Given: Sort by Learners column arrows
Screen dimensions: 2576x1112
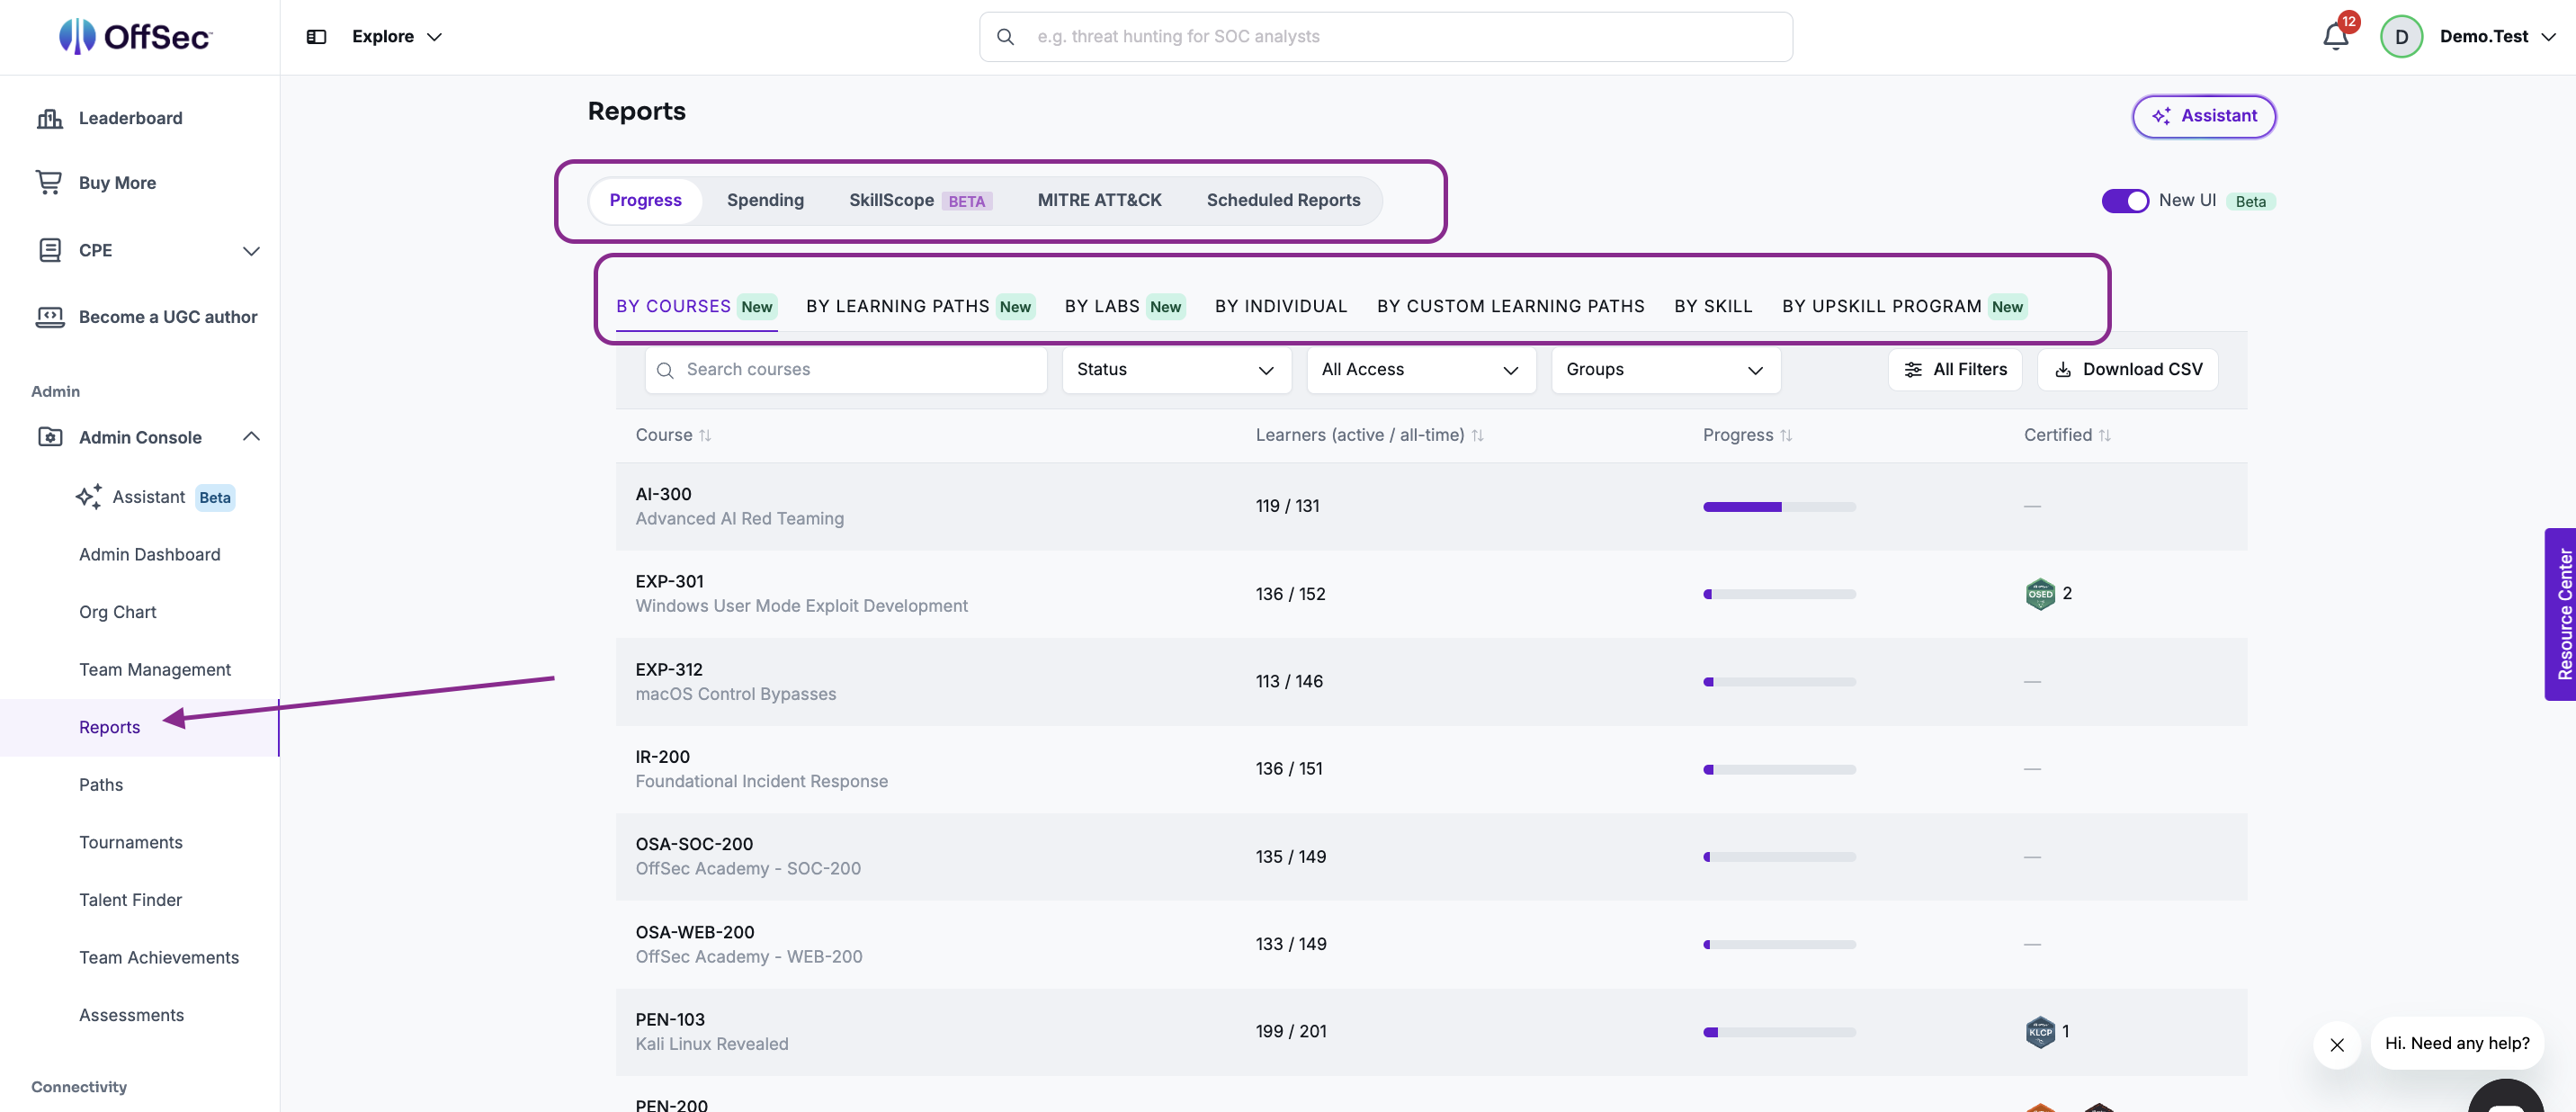Looking at the screenshot, I should pos(1477,435).
